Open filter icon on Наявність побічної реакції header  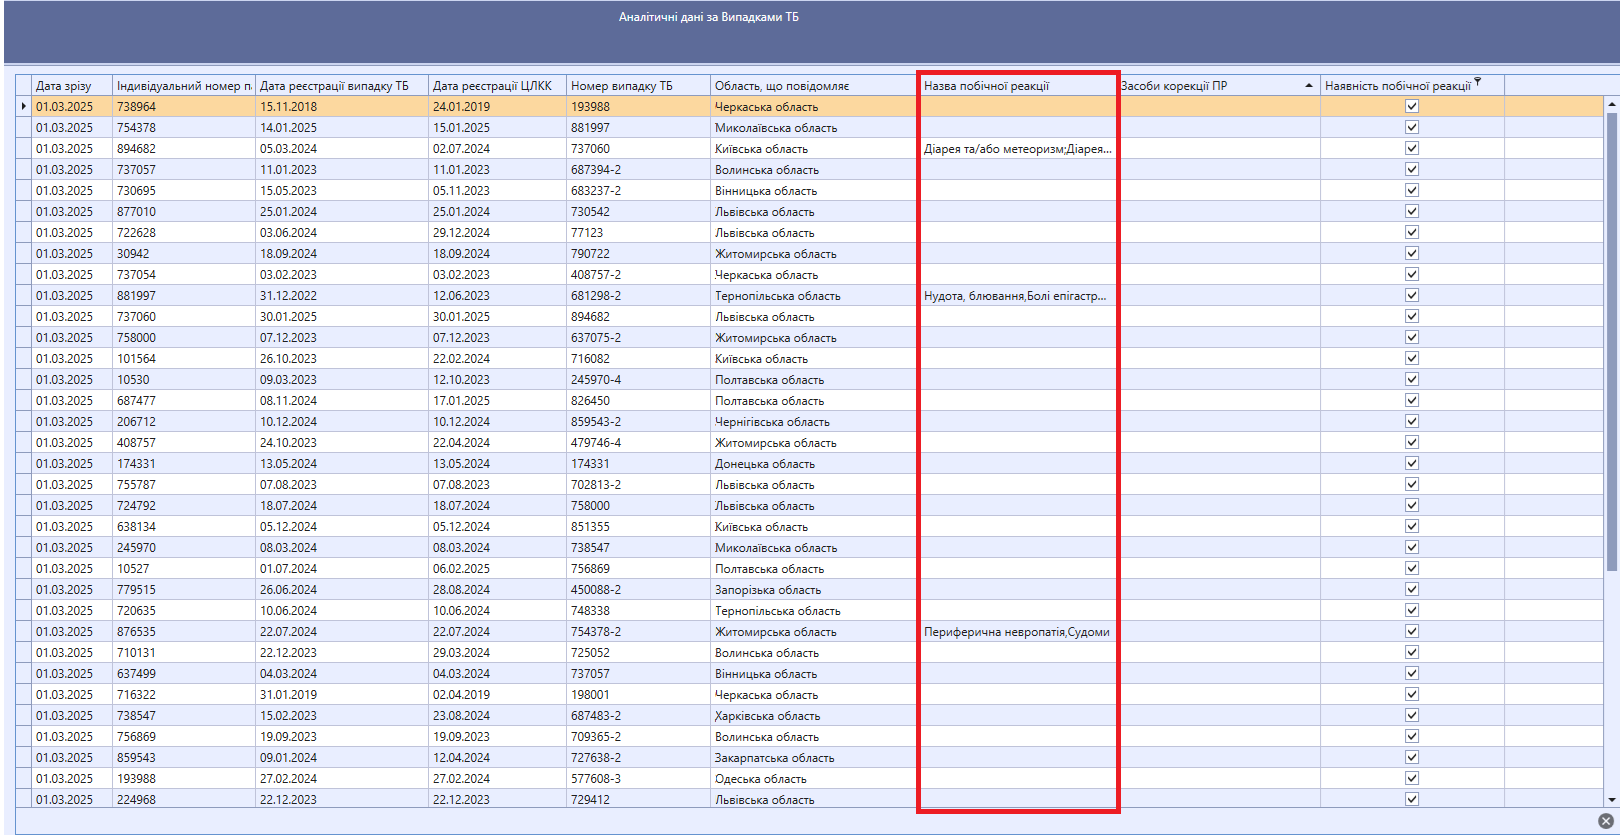1477,81
